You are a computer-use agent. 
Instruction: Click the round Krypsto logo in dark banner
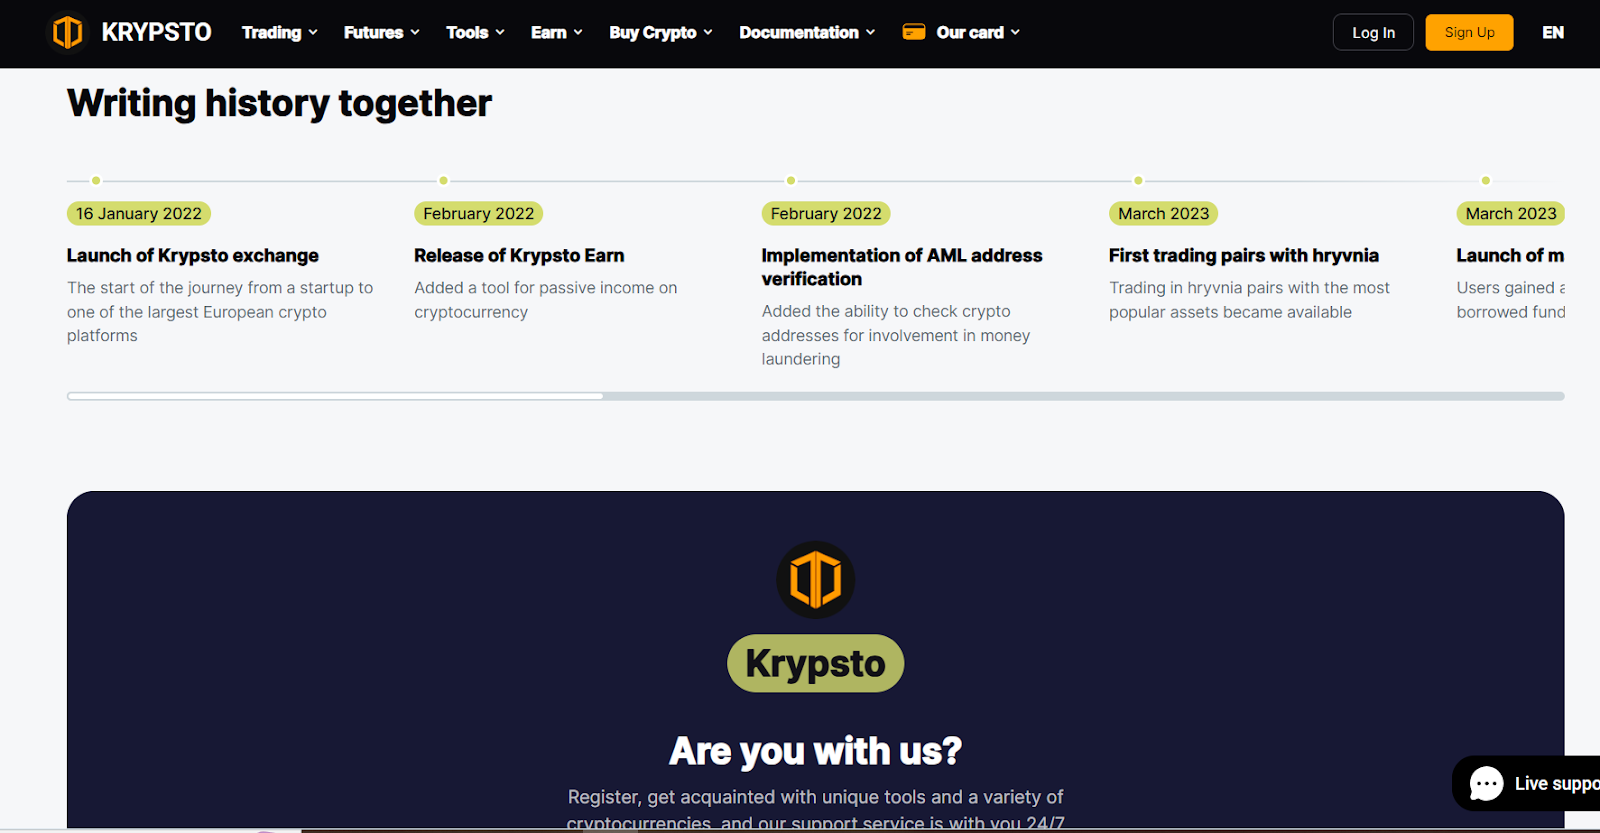coord(816,580)
